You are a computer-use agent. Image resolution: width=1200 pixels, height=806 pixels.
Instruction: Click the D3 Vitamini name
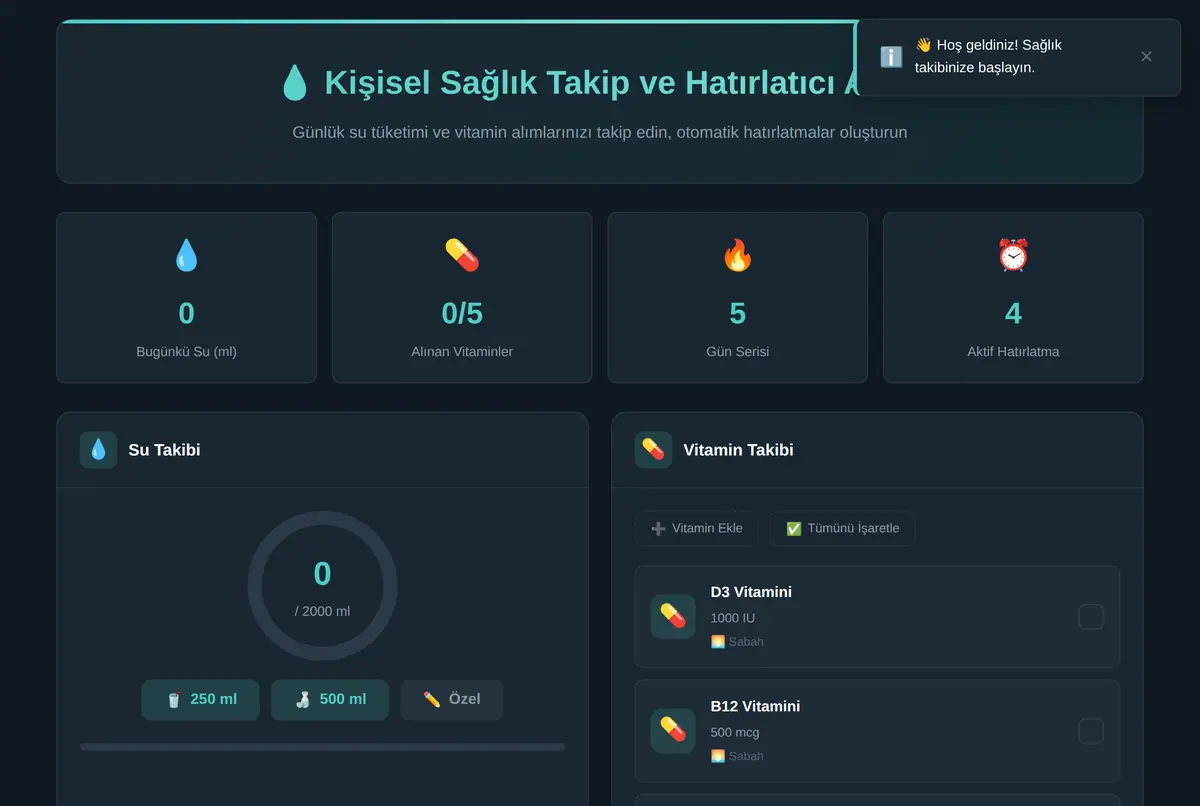click(x=751, y=592)
